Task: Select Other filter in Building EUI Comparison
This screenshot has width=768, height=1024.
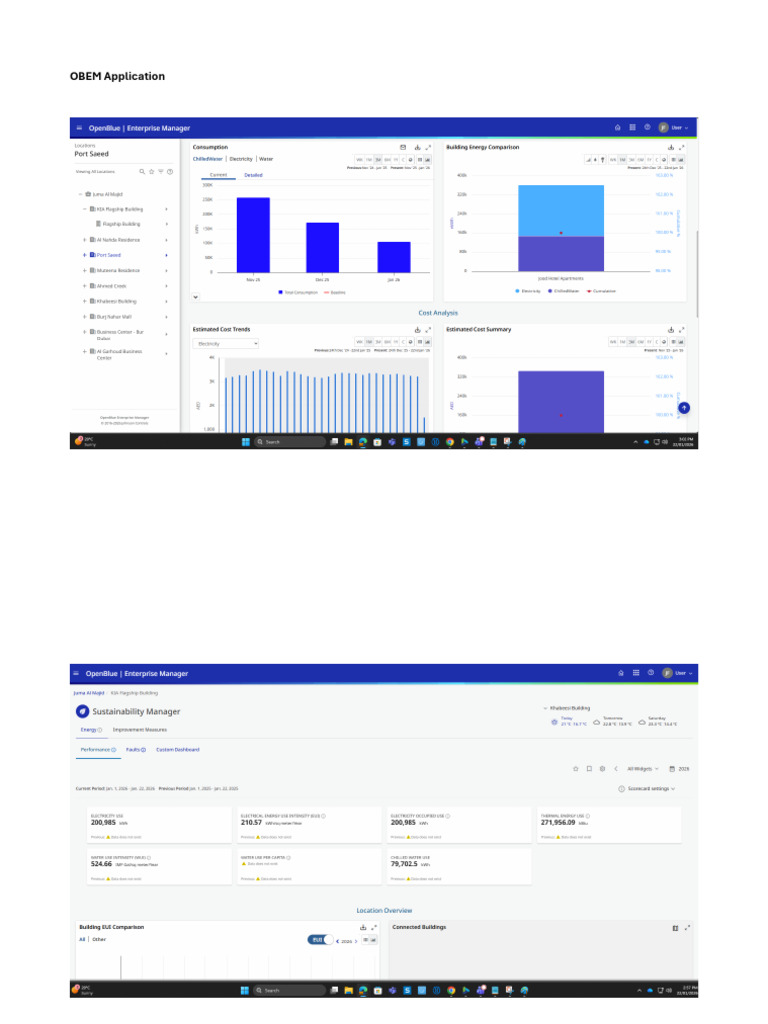Action: (99, 939)
